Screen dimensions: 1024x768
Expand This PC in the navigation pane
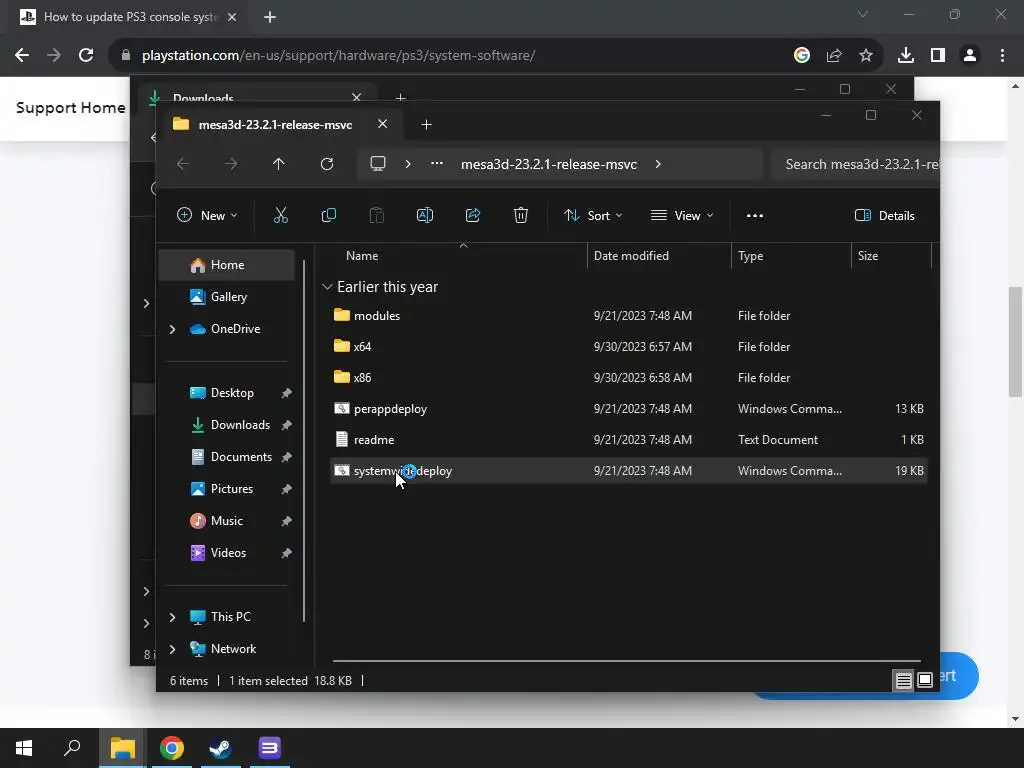[172, 617]
